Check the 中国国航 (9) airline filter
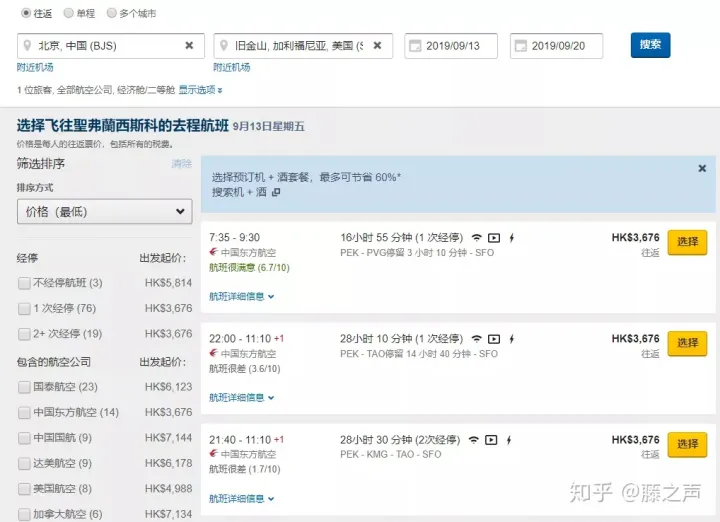 (24, 438)
